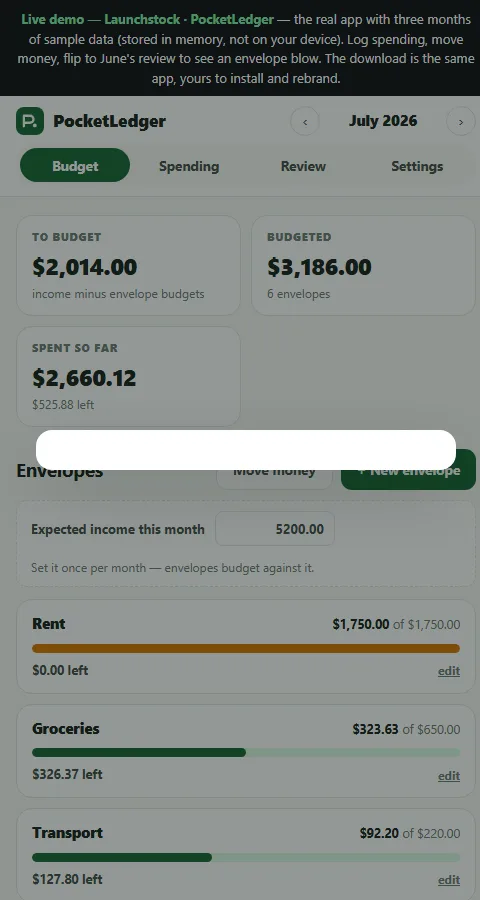Open the Review tab
480x900 pixels.
(x=303, y=166)
